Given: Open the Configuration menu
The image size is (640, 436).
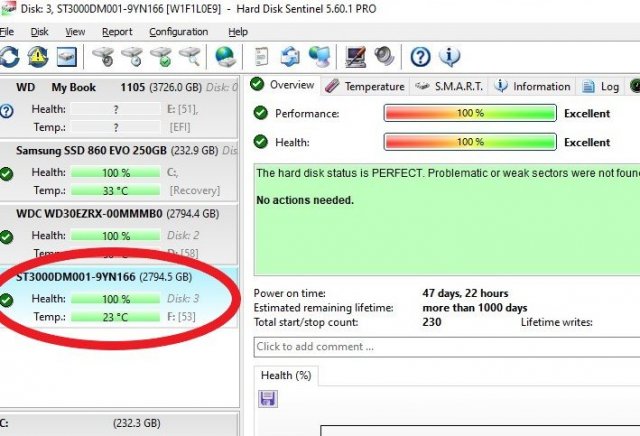Looking at the screenshot, I should tap(179, 32).
